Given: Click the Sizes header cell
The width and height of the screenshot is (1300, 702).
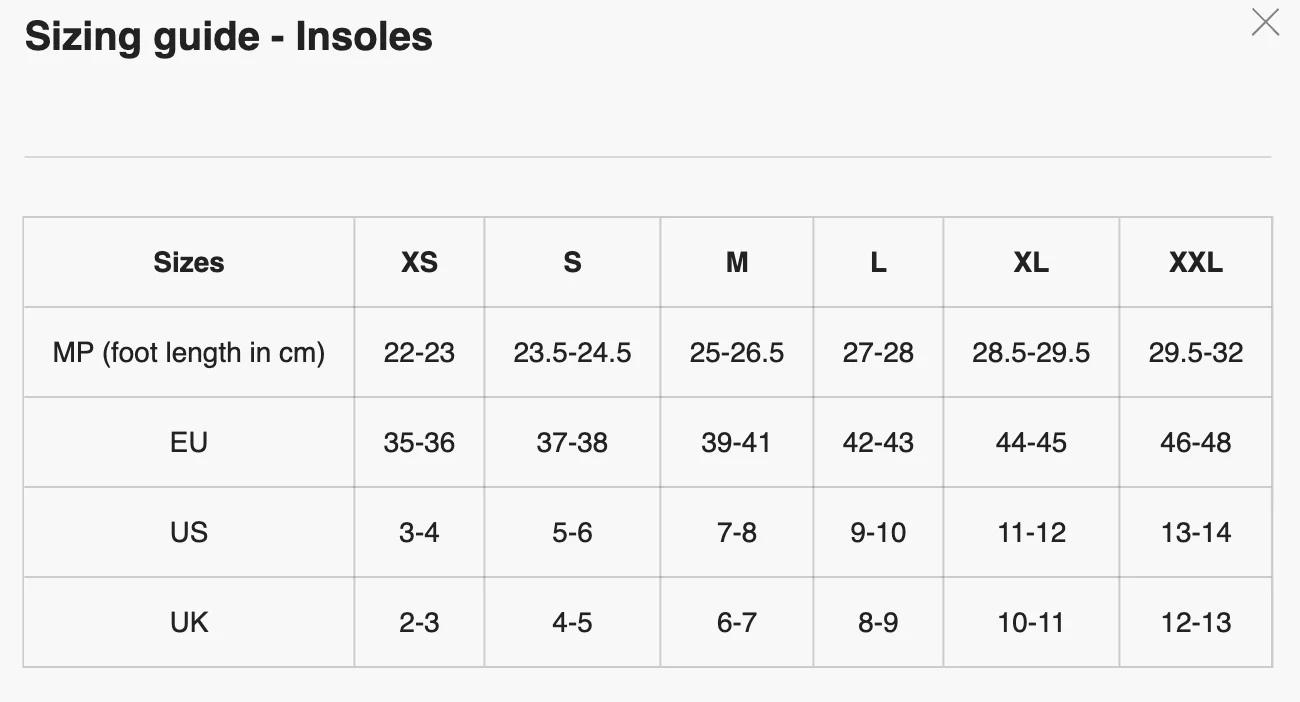Looking at the screenshot, I should point(189,262).
